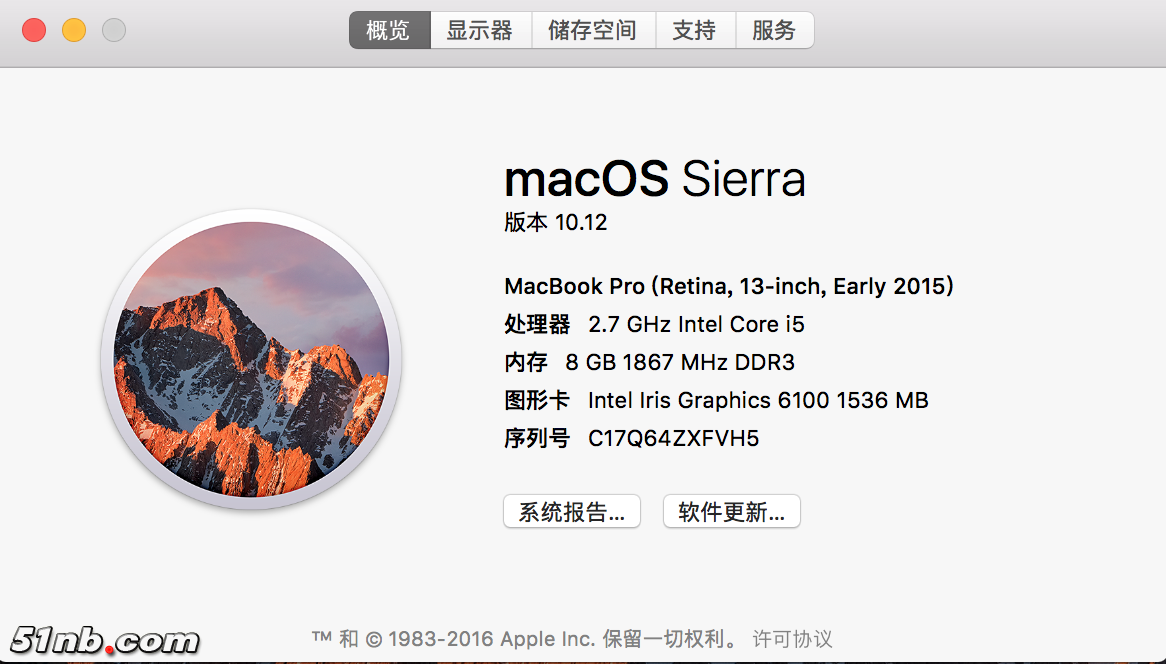
Task: Open 系统报告 system report
Action: 571,512
